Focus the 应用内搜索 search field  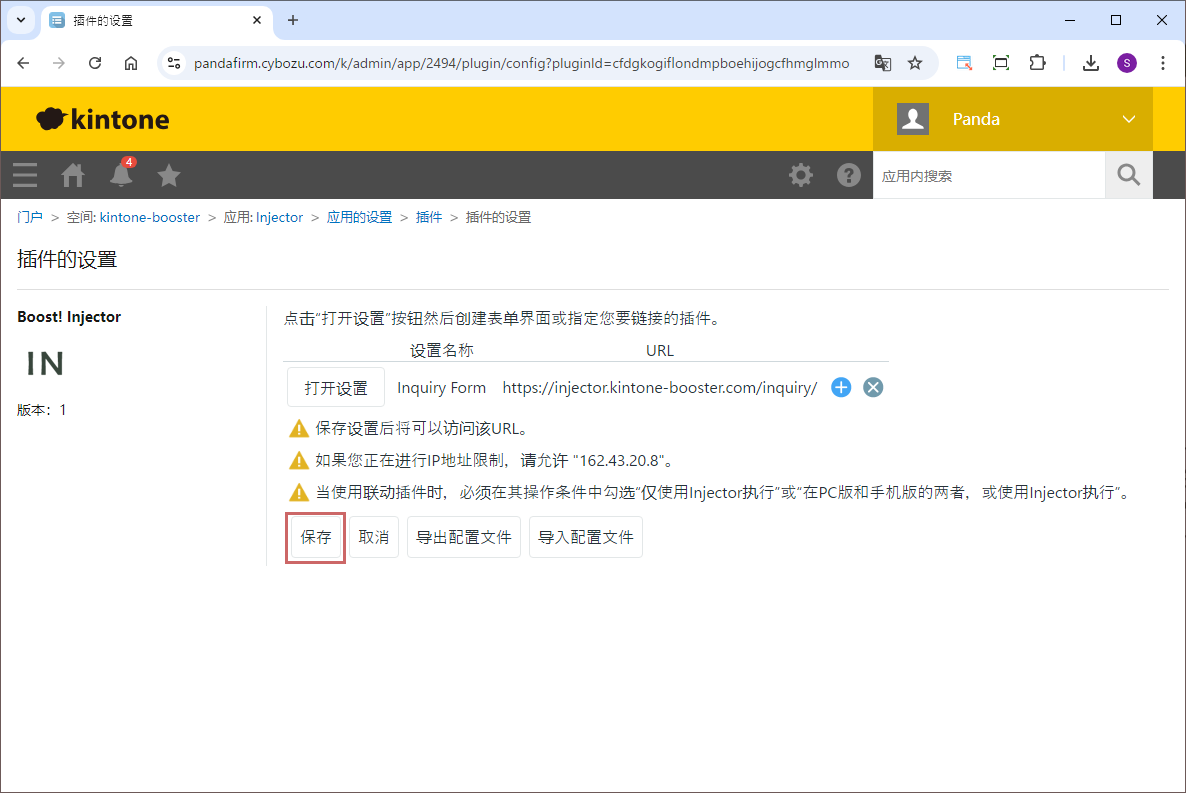(988, 175)
